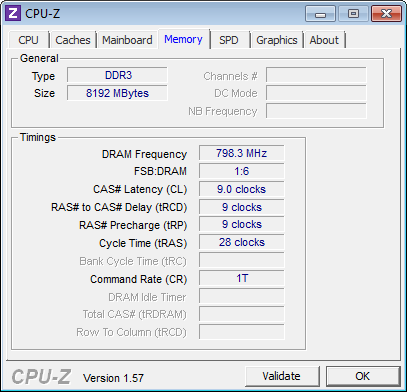Click the Cycle Time tRAS value field
The image size is (407, 392).
click(242, 242)
